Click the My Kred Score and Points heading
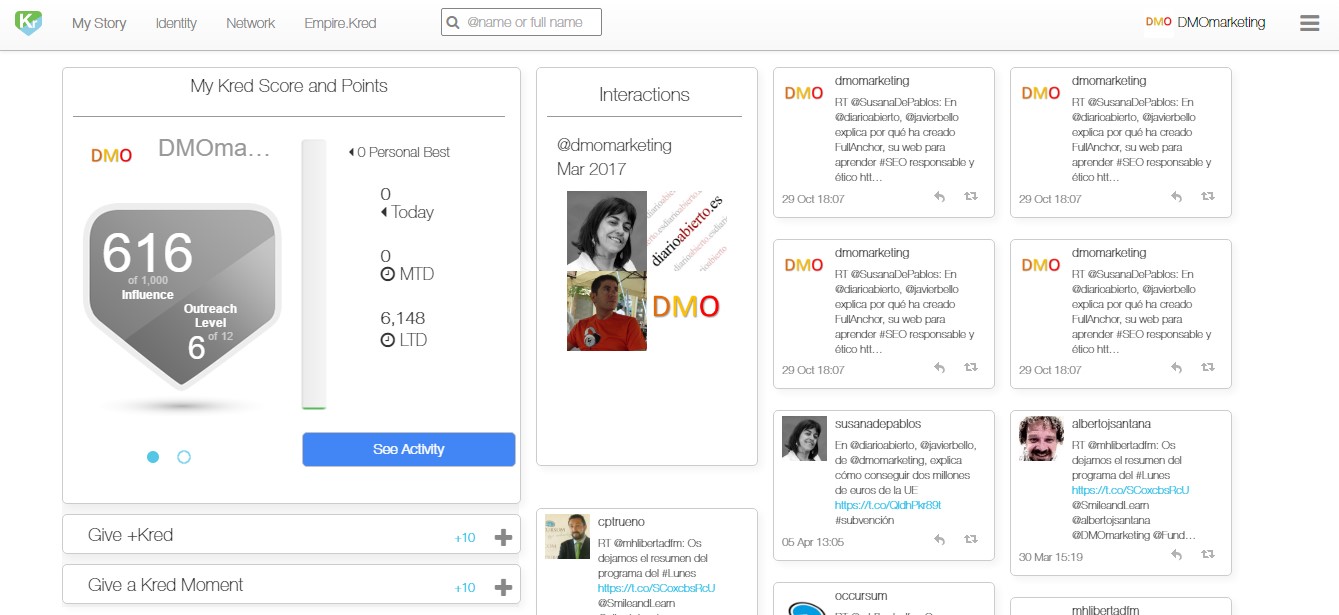The width and height of the screenshot is (1339, 615). [x=289, y=86]
